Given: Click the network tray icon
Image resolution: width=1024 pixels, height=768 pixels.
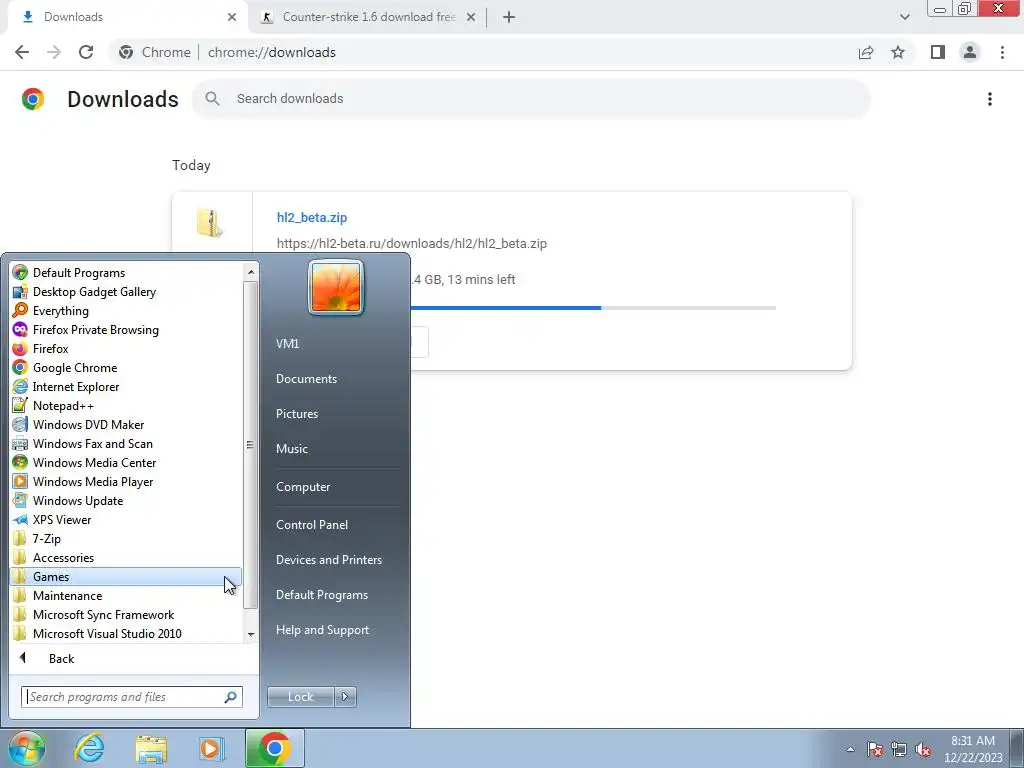Looking at the screenshot, I should [899, 749].
